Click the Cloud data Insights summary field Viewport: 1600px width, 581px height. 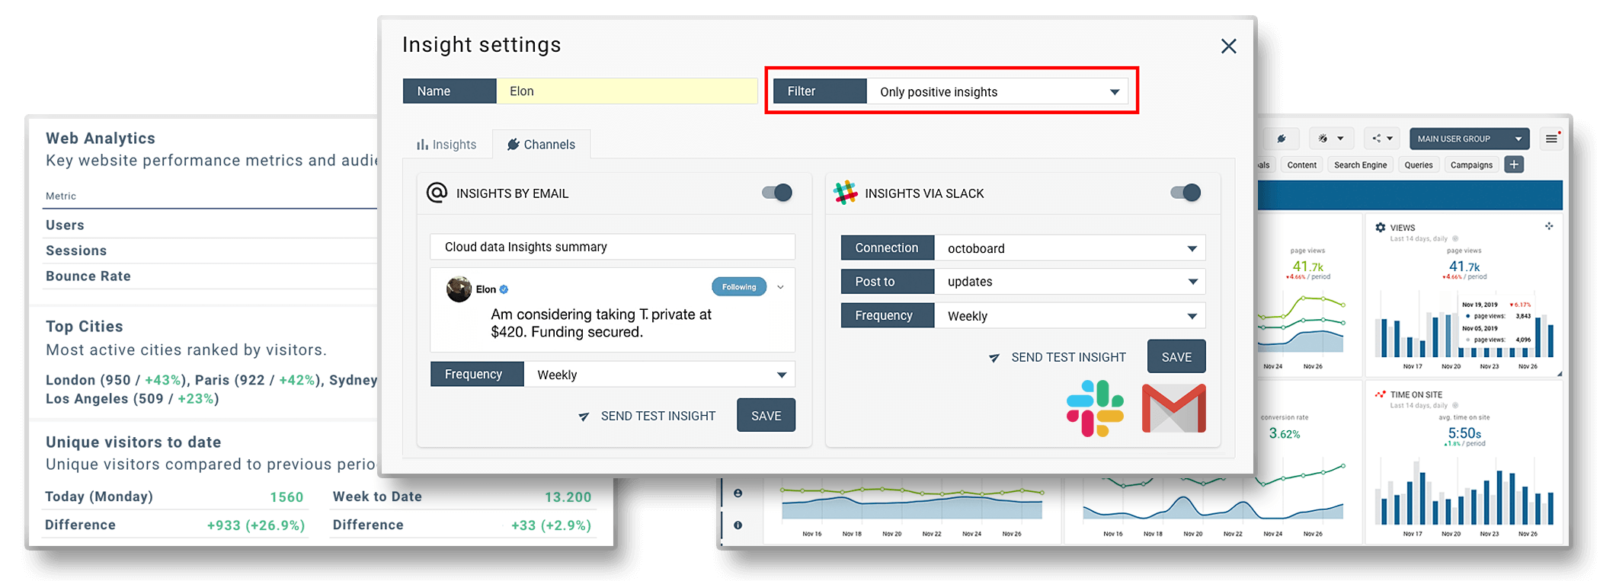pos(612,247)
